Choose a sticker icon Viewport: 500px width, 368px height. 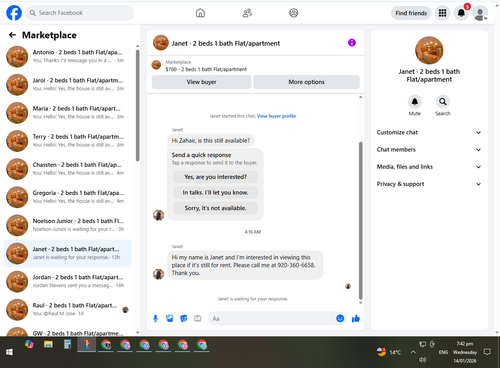pyautogui.click(x=184, y=318)
